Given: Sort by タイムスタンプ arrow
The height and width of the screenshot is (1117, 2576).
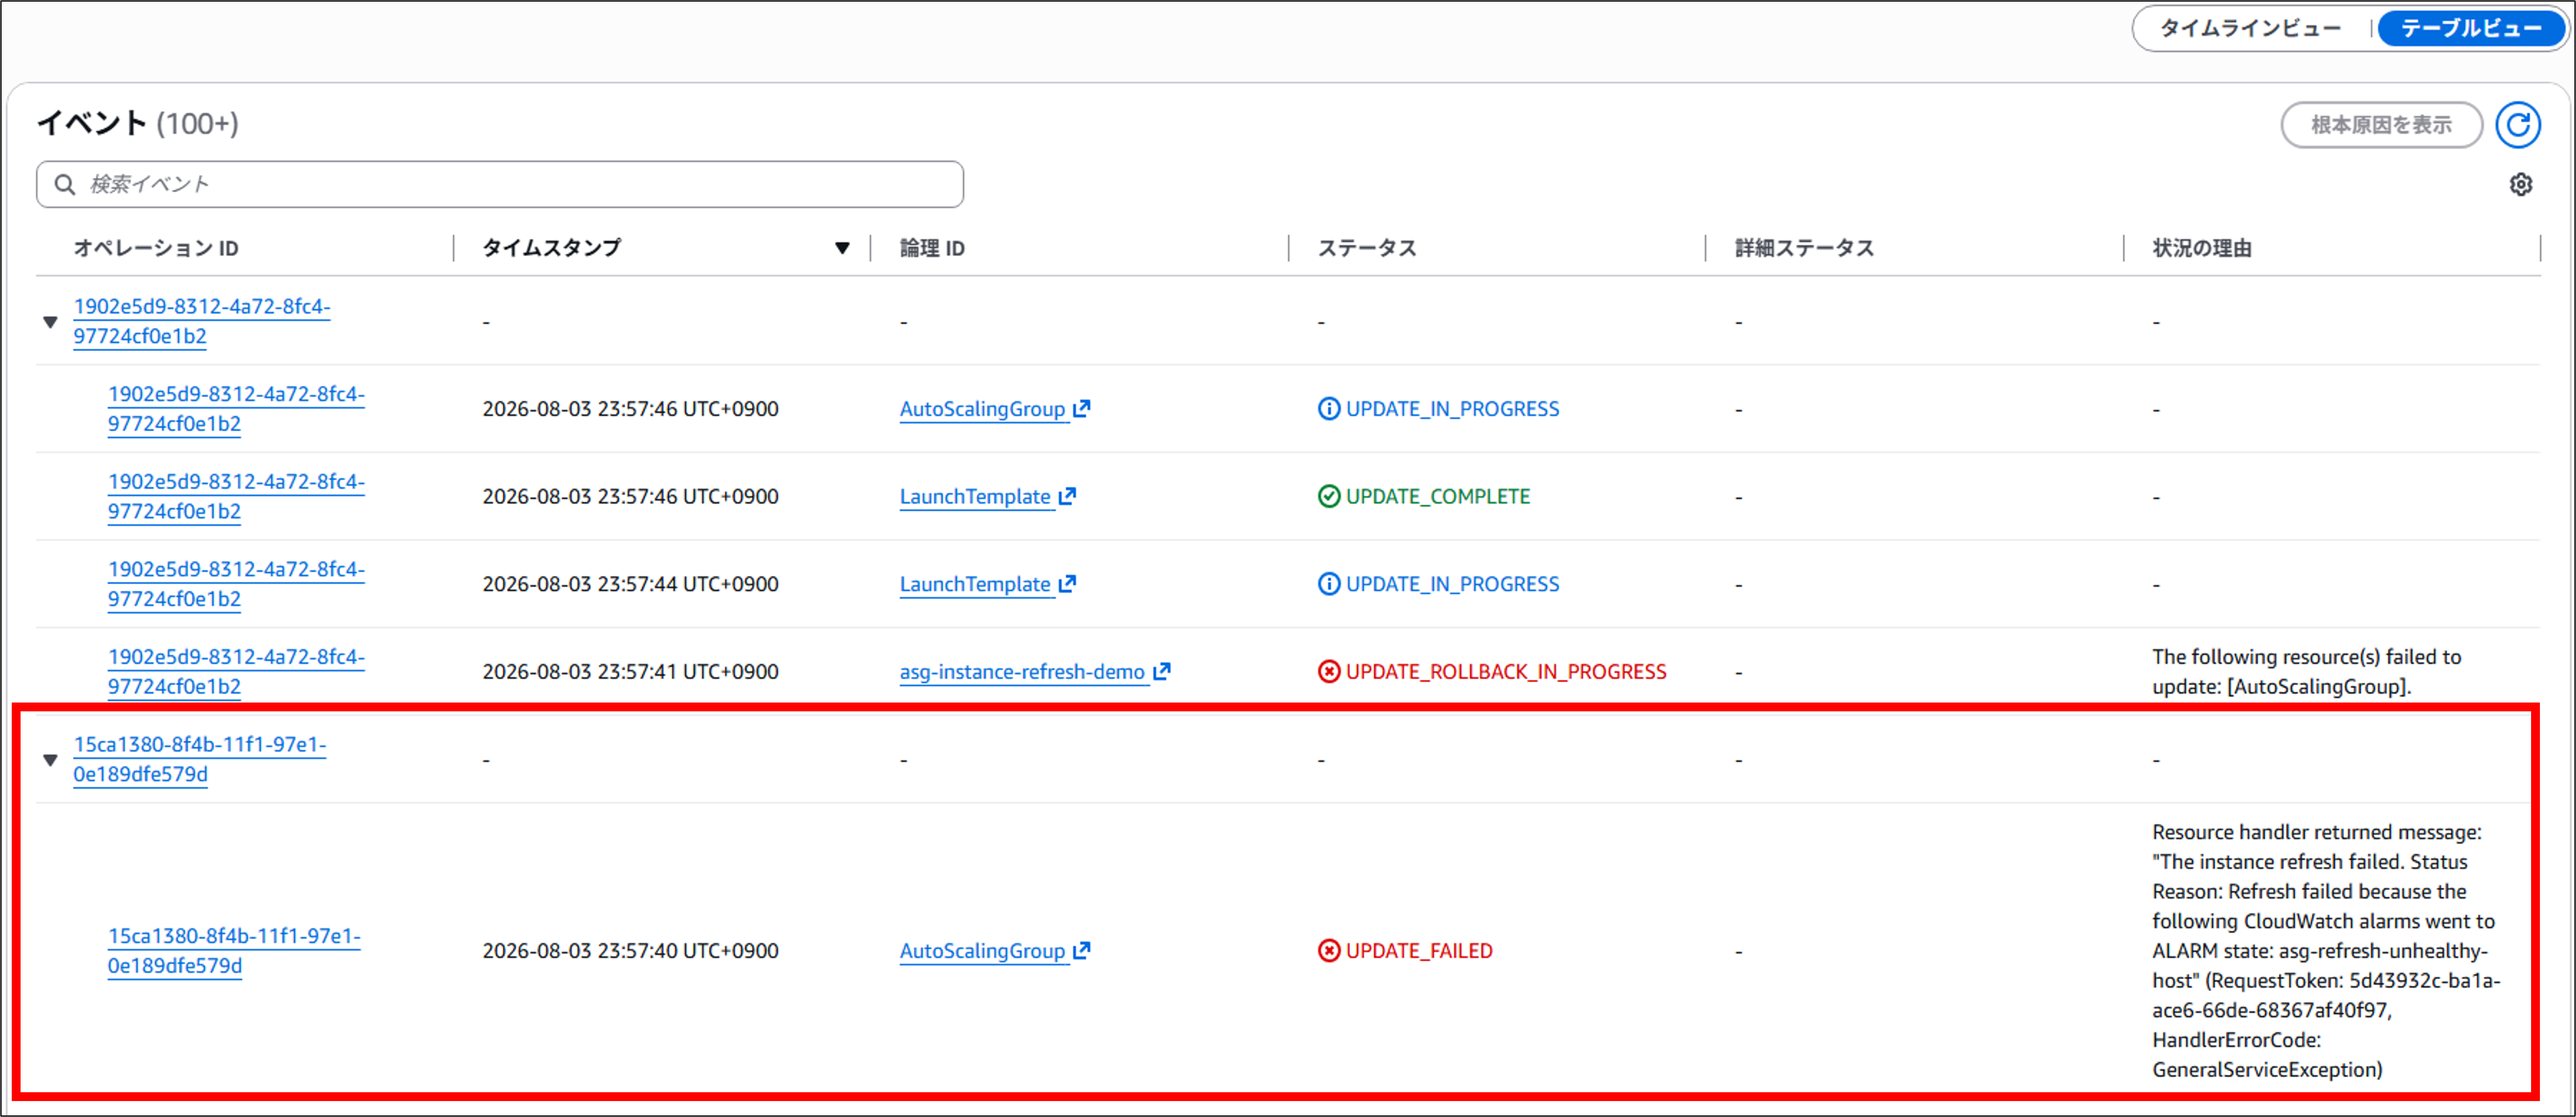Looking at the screenshot, I should (x=842, y=248).
